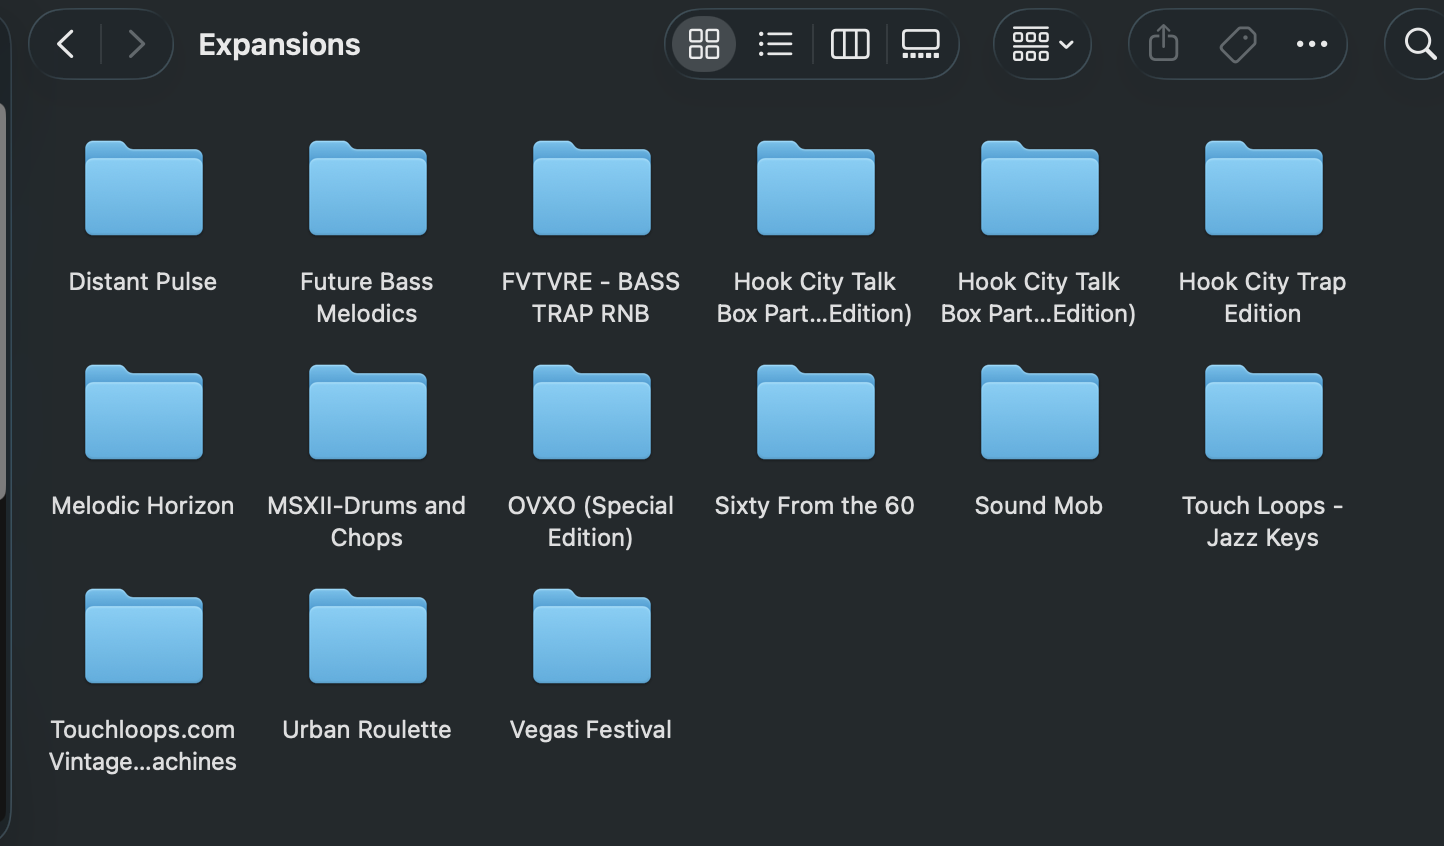Click the Sound Mob folder name
This screenshot has height=846, width=1444.
pos(1039,506)
